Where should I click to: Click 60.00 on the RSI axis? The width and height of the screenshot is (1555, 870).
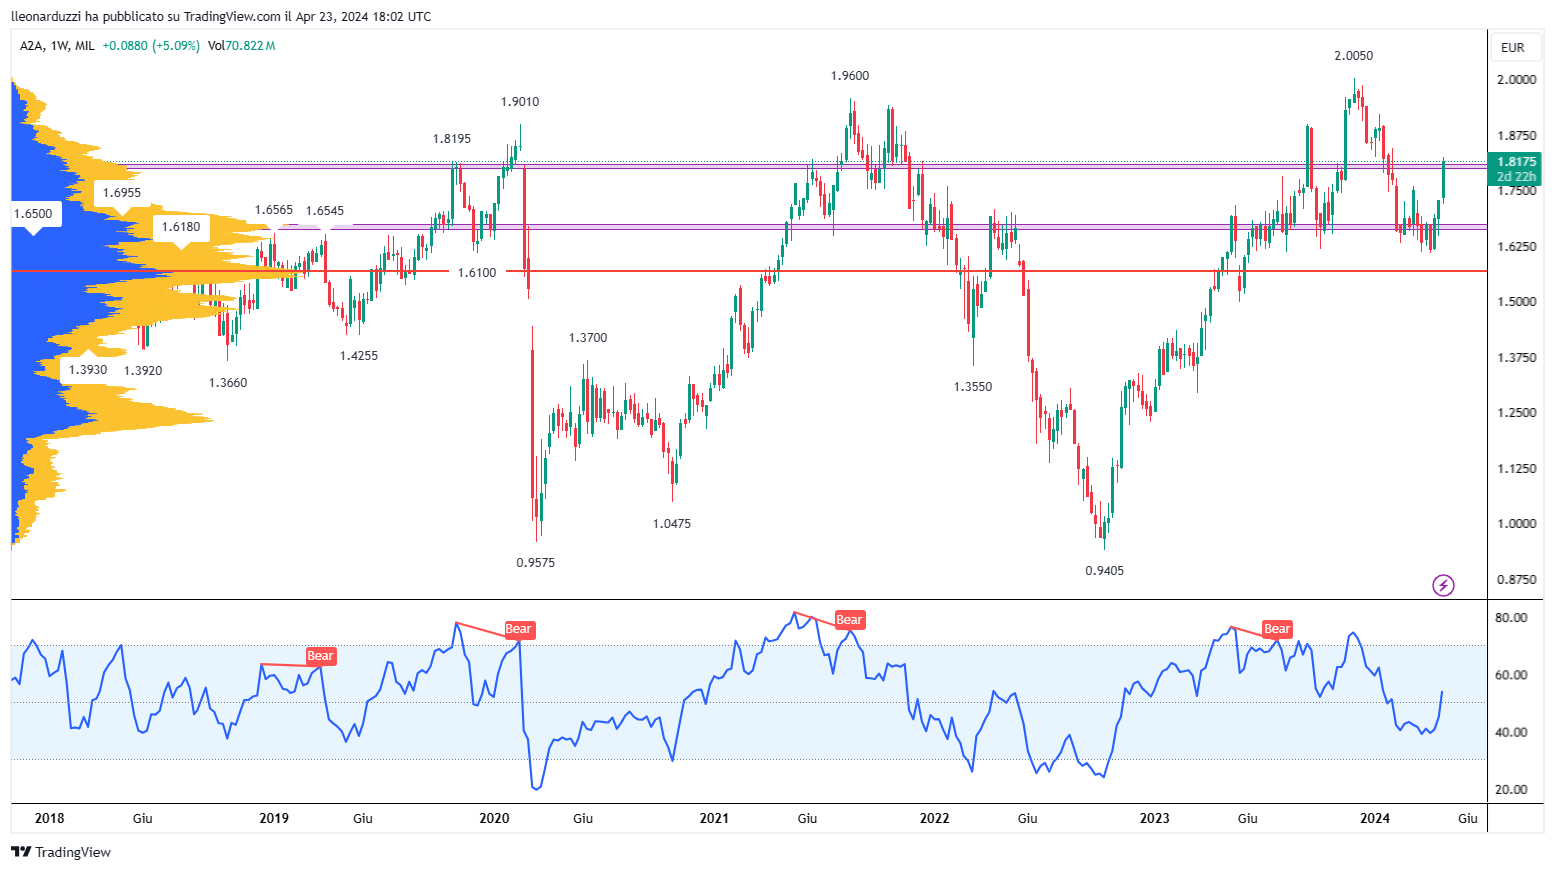[1511, 675]
